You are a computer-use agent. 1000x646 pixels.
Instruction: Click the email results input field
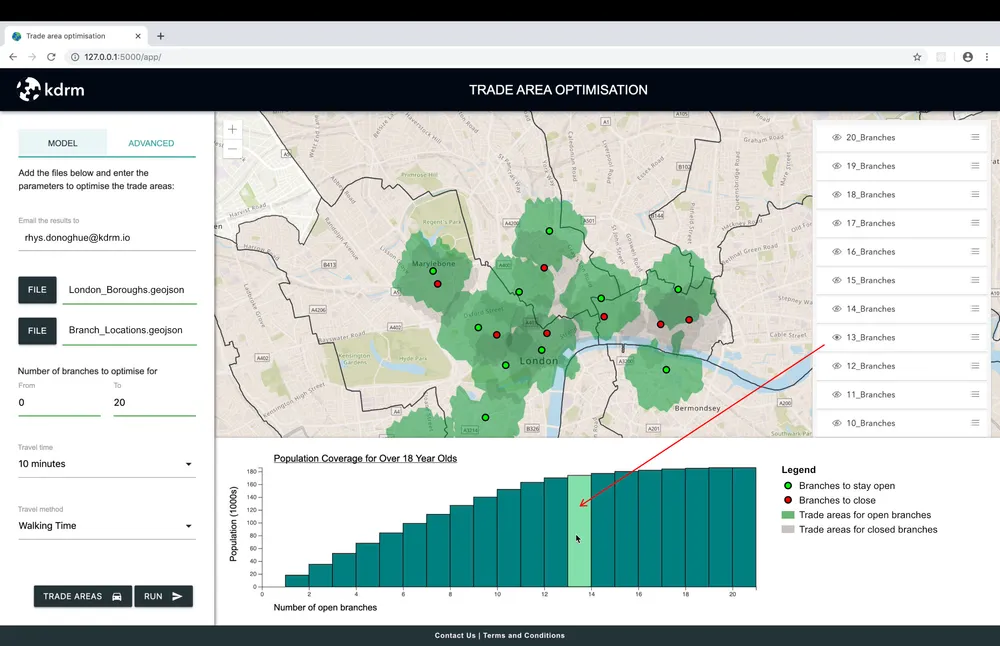coord(107,239)
